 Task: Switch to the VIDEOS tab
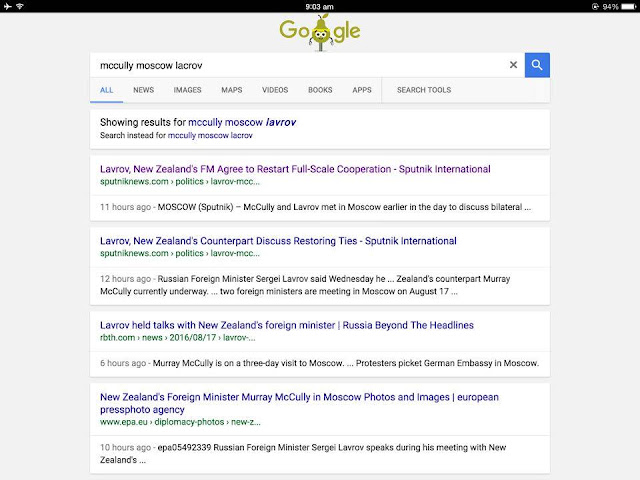275,90
